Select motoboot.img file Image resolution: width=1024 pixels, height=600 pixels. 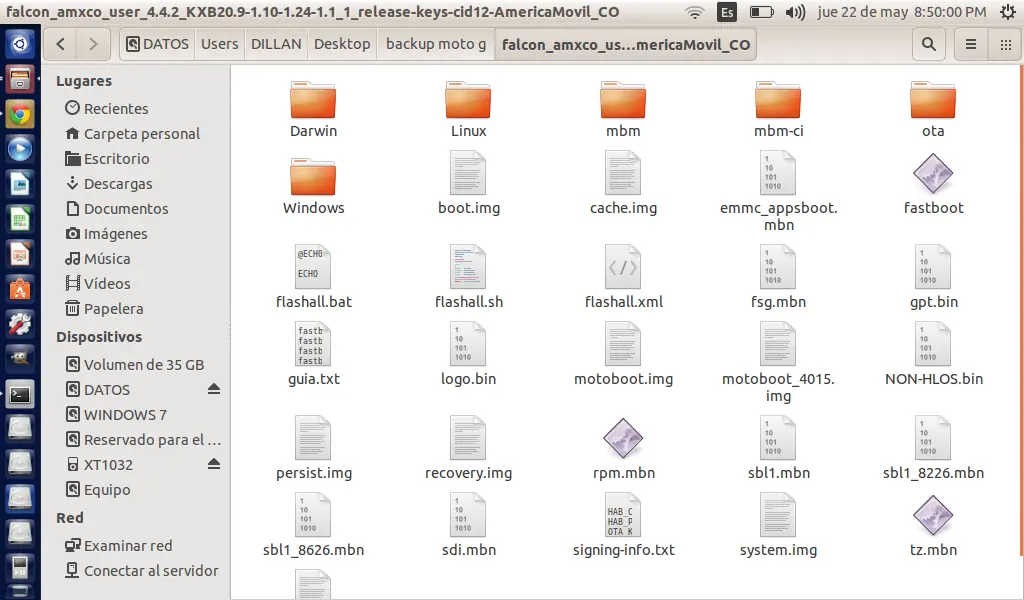point(623,355)
